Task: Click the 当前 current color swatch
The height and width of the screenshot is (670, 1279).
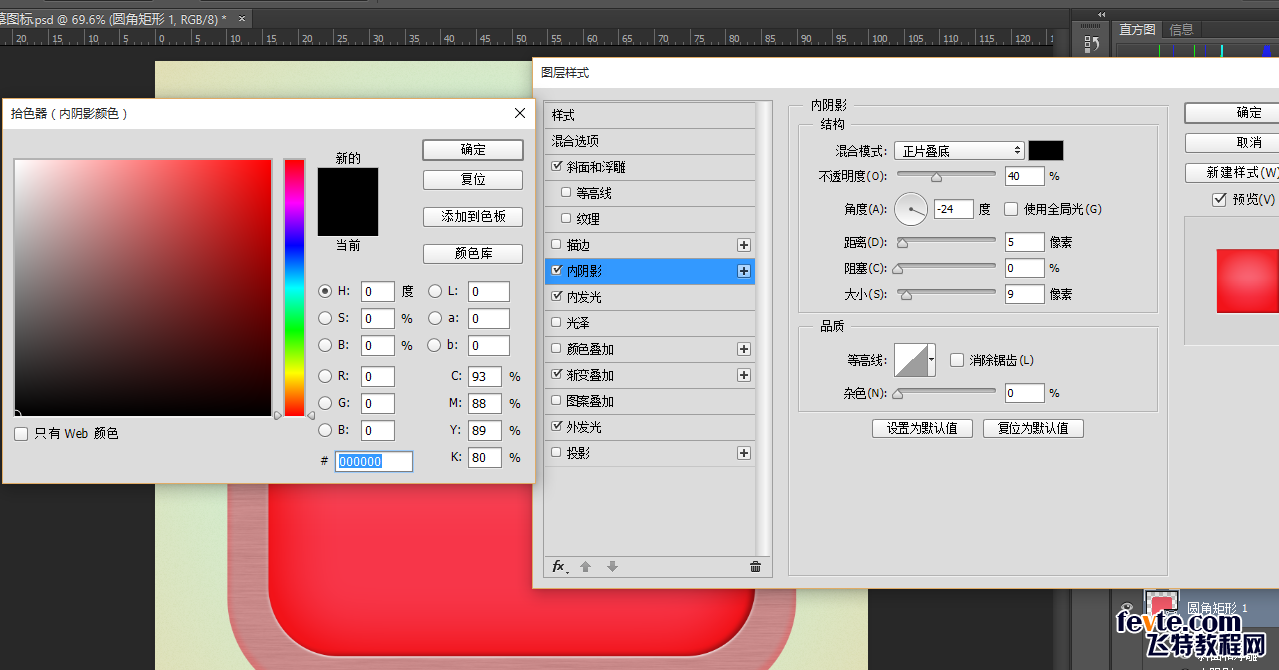Action: click(x=348, y=219)
